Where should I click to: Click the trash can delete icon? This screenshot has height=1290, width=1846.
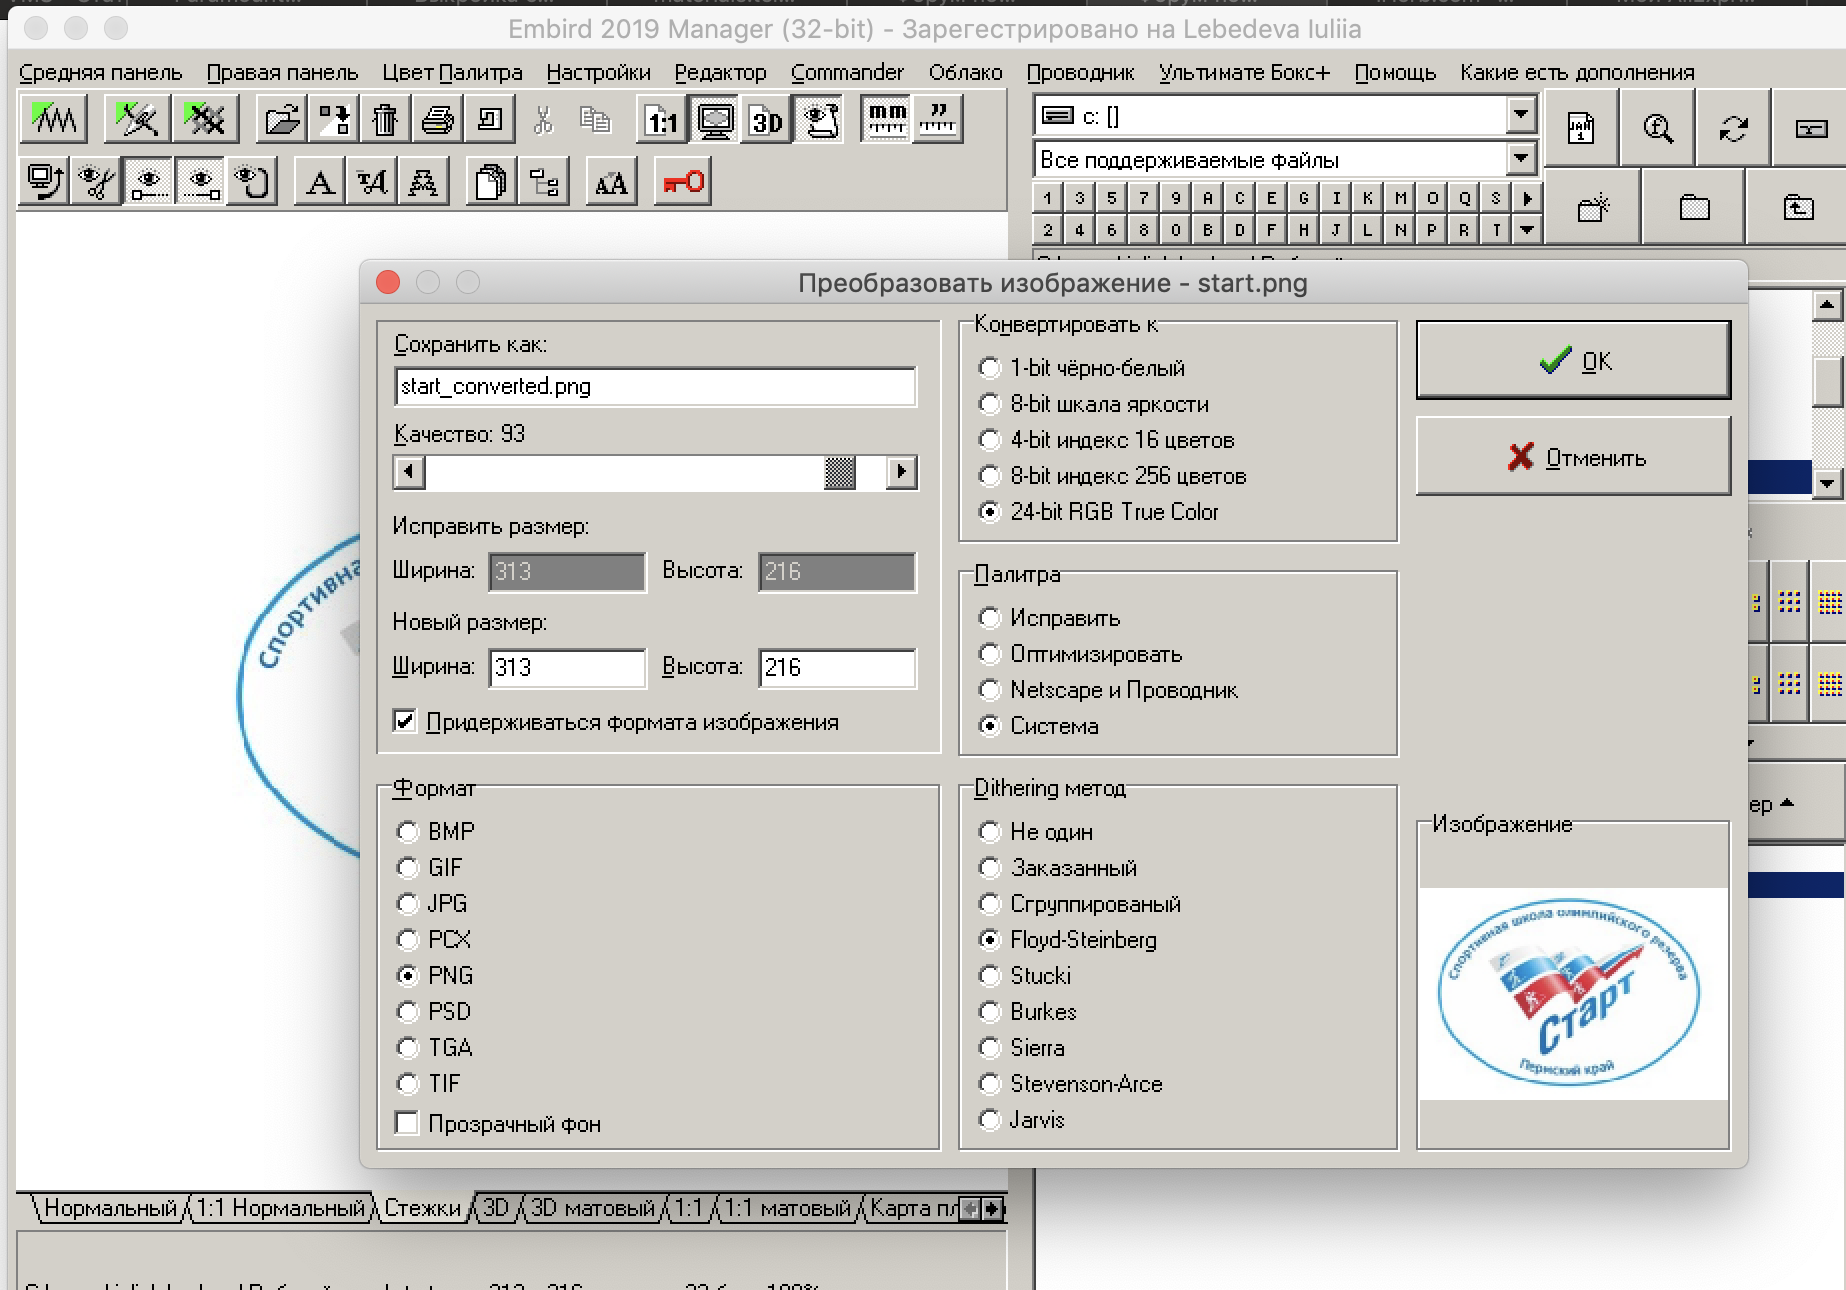click(x=385, y=121)
